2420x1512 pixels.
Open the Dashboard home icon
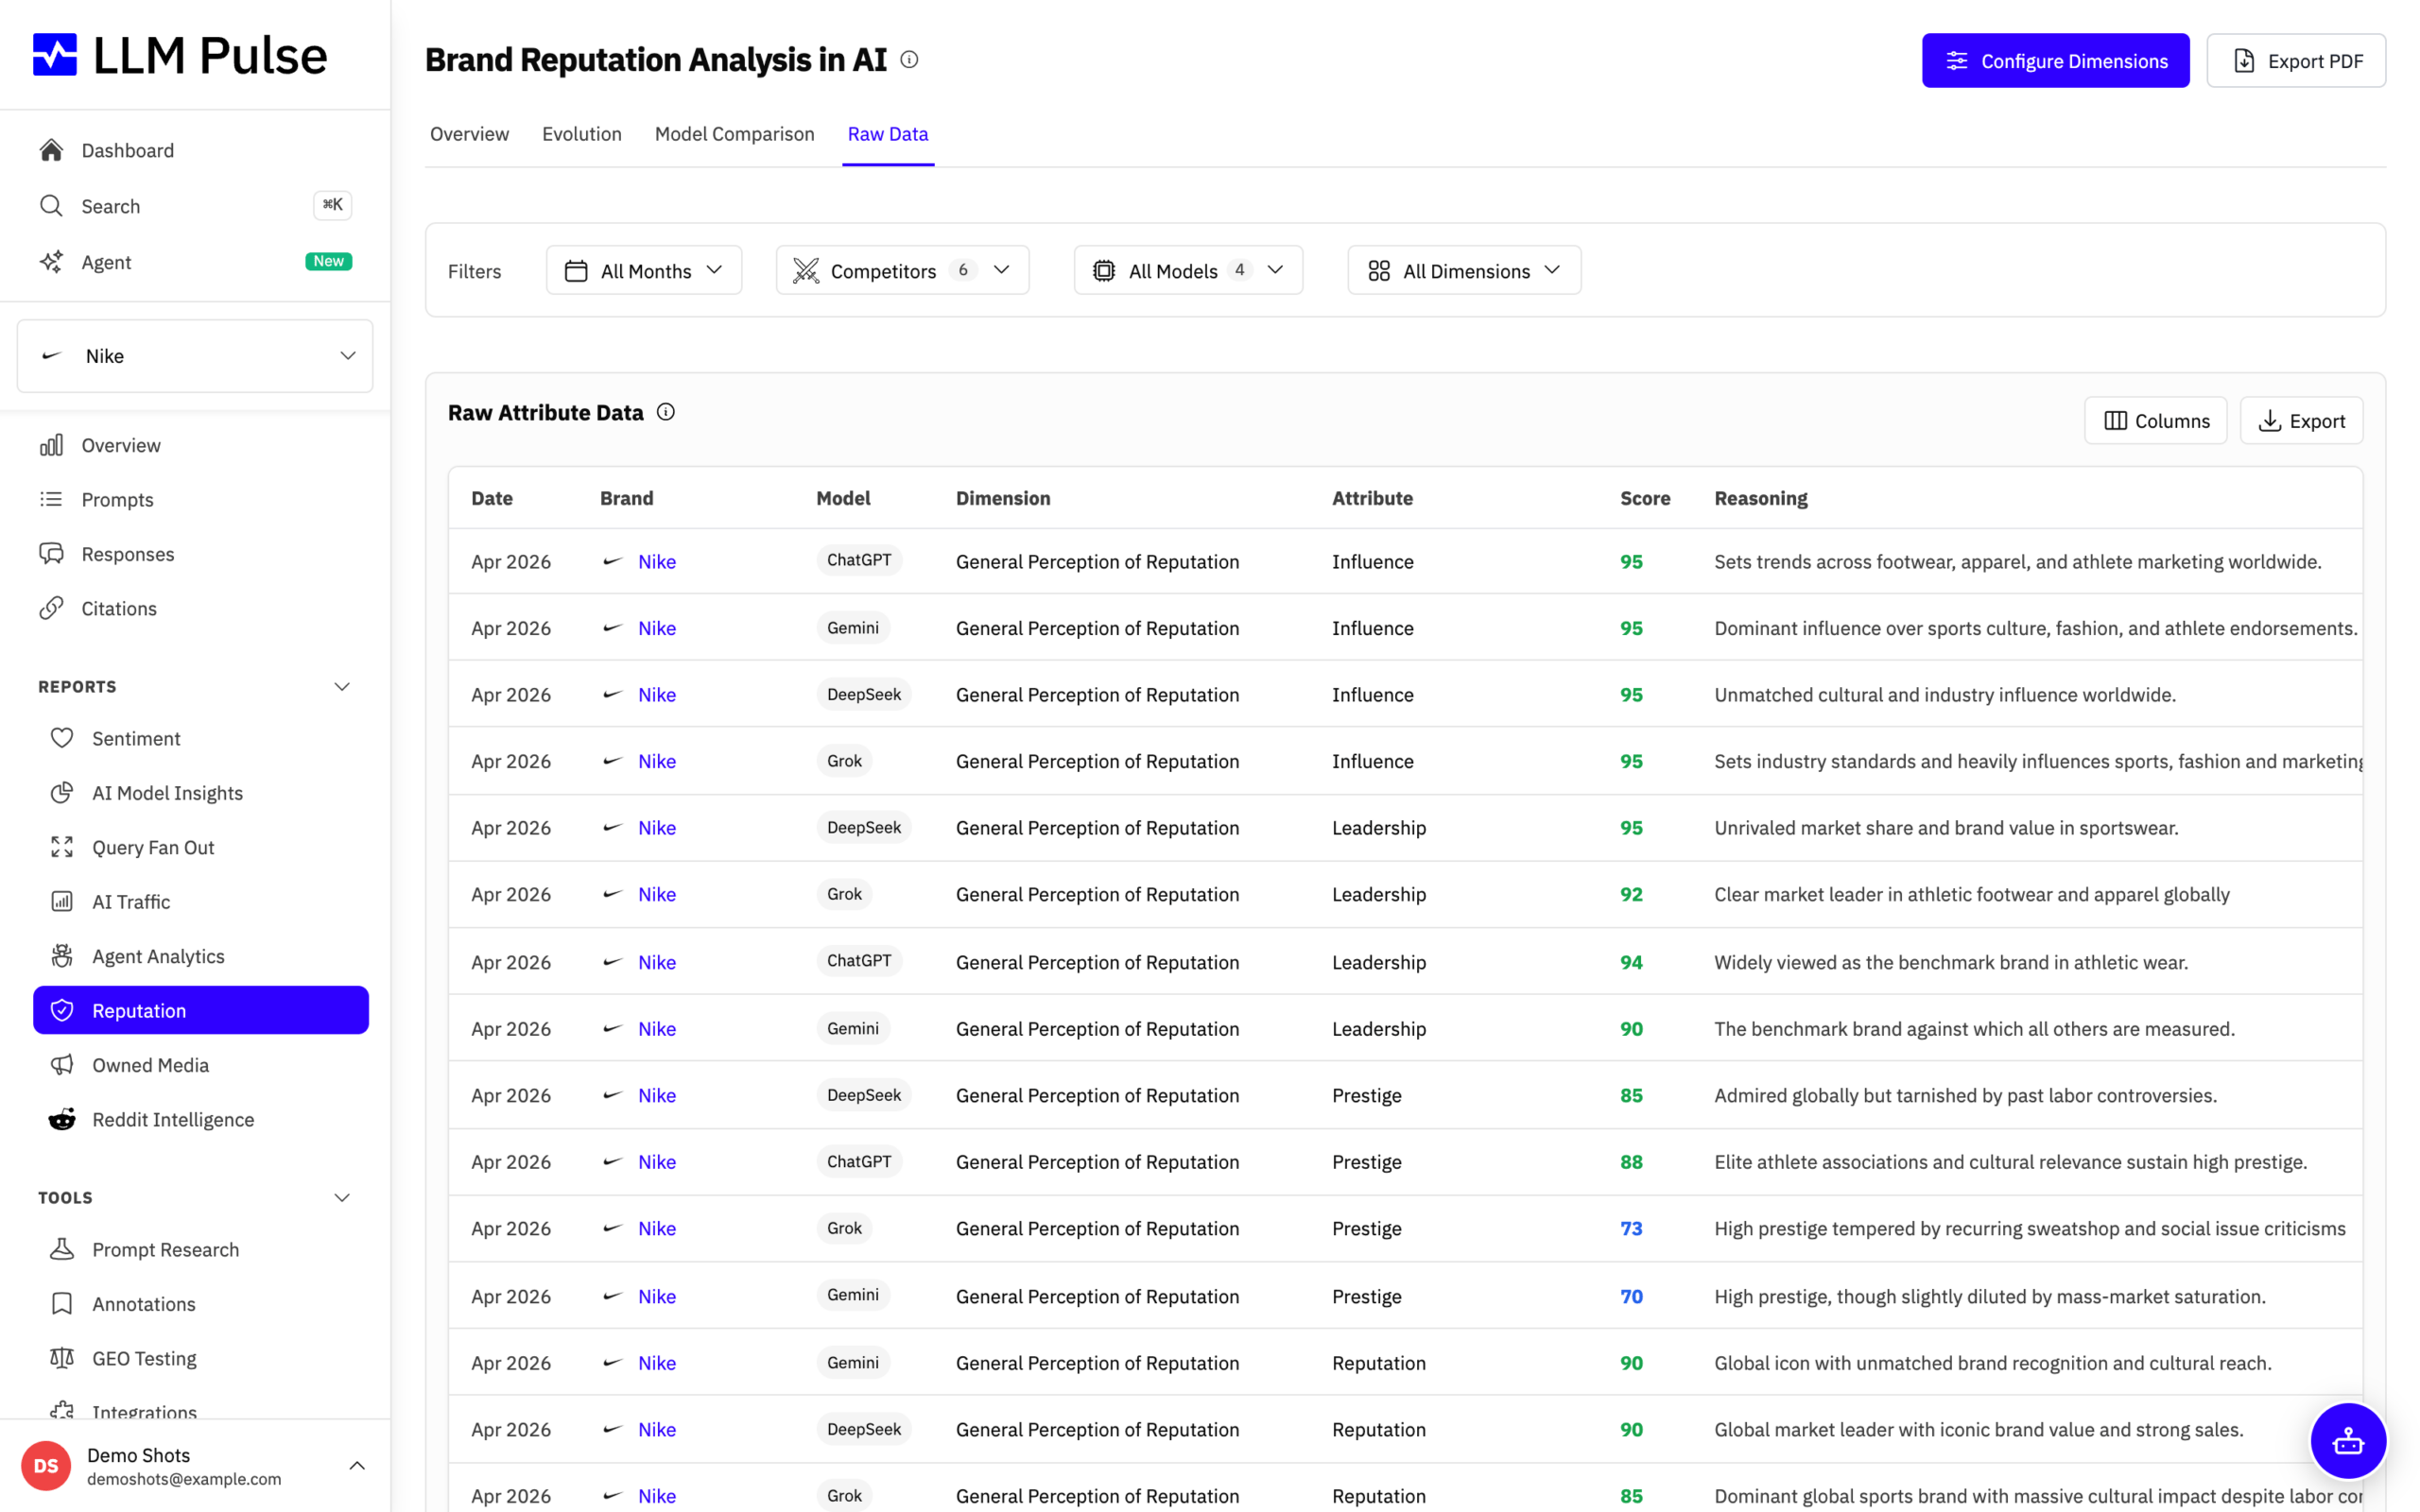tap(51, 150)
